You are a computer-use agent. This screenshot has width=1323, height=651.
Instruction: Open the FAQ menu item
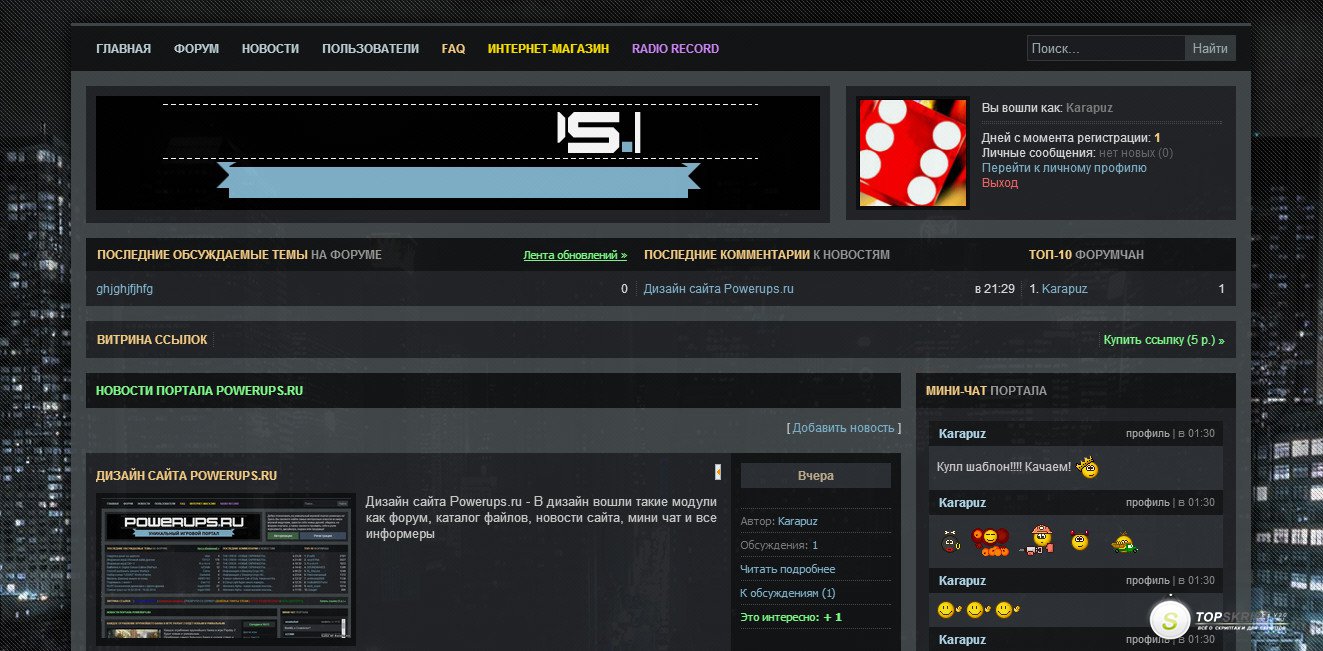click(453, 48)
